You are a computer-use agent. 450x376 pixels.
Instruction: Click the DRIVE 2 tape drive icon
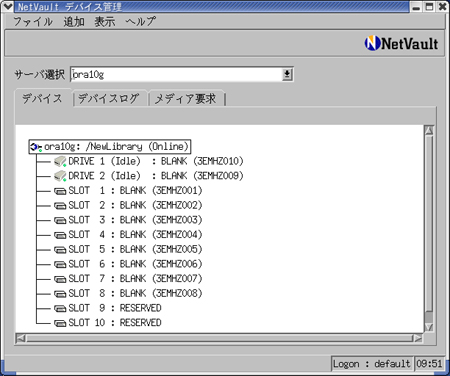tap(60, 176)
